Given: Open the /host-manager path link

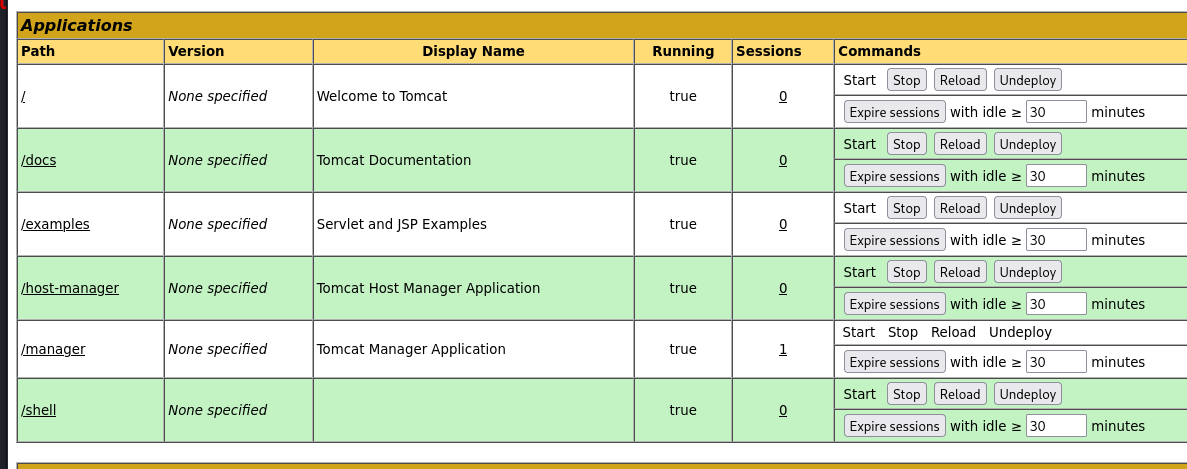Looking at the screenshot, I should (x=70, y=288).
